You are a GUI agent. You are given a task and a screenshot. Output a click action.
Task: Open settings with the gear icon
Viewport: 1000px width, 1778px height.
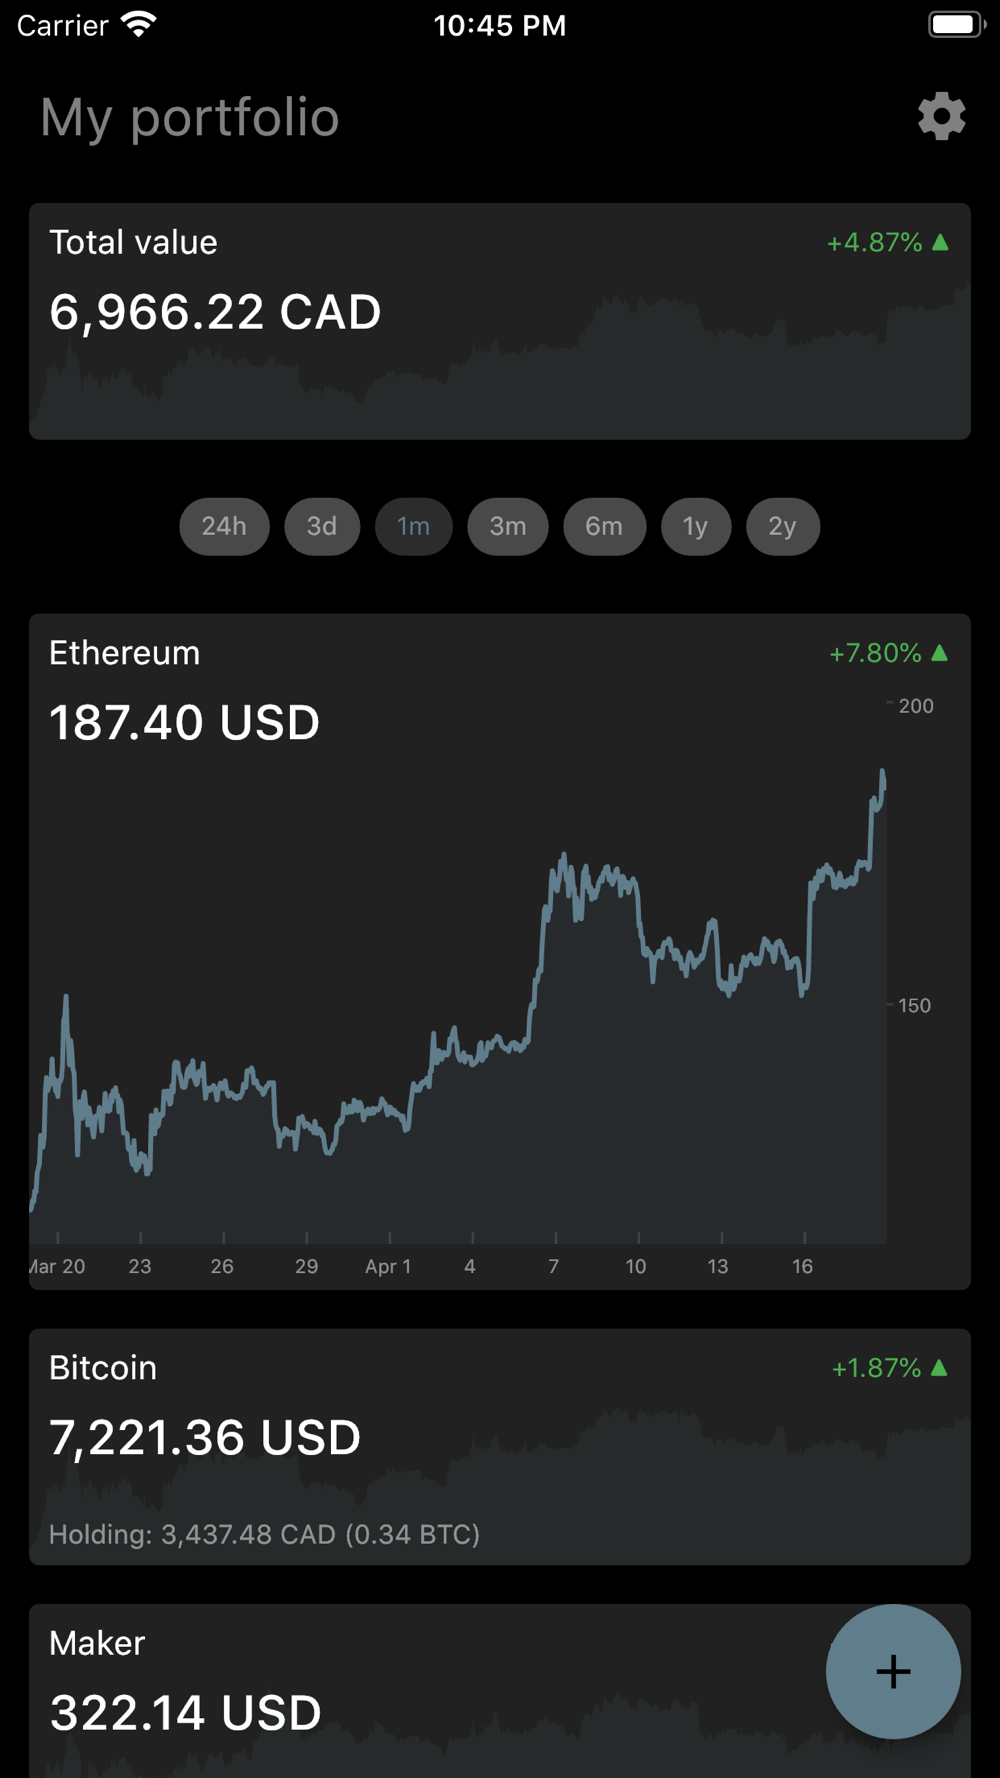point(941,117)
